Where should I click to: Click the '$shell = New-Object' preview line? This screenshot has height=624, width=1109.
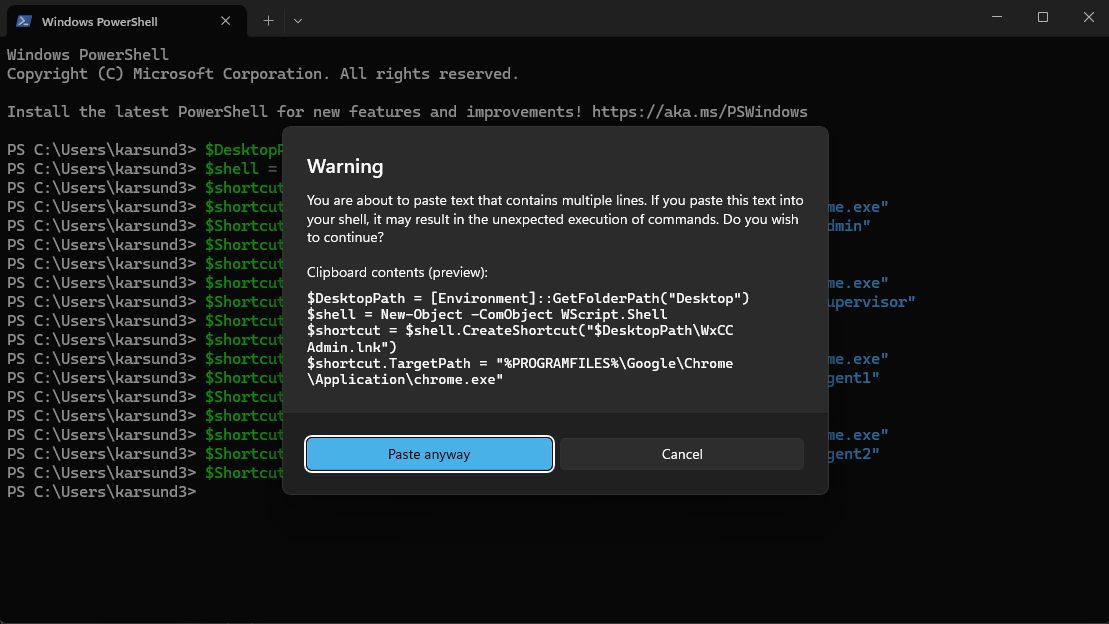[x=487, y=314]
